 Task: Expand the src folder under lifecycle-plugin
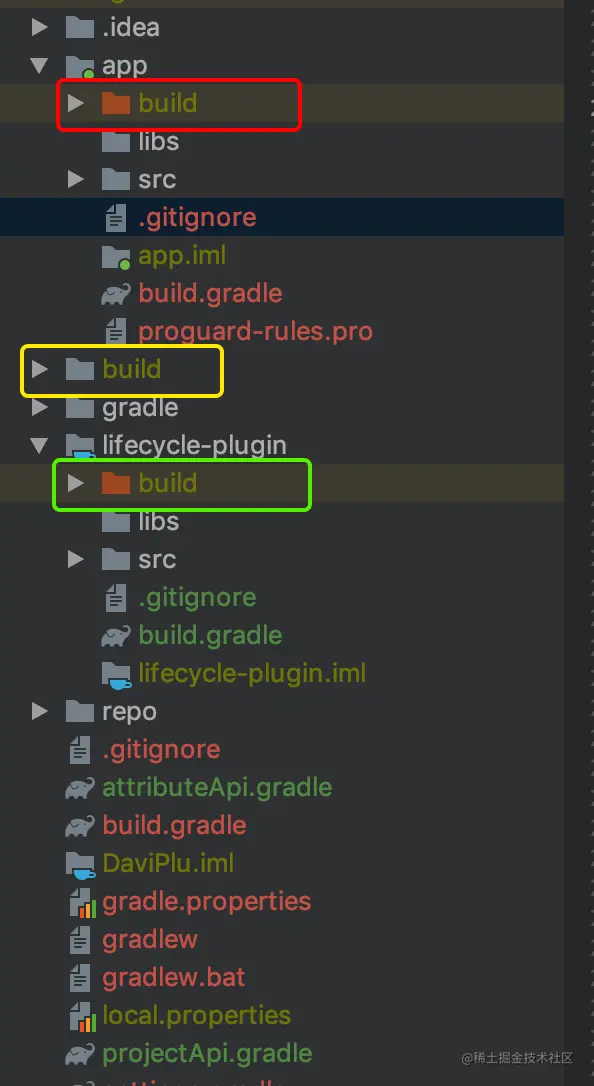click(78, 559)
